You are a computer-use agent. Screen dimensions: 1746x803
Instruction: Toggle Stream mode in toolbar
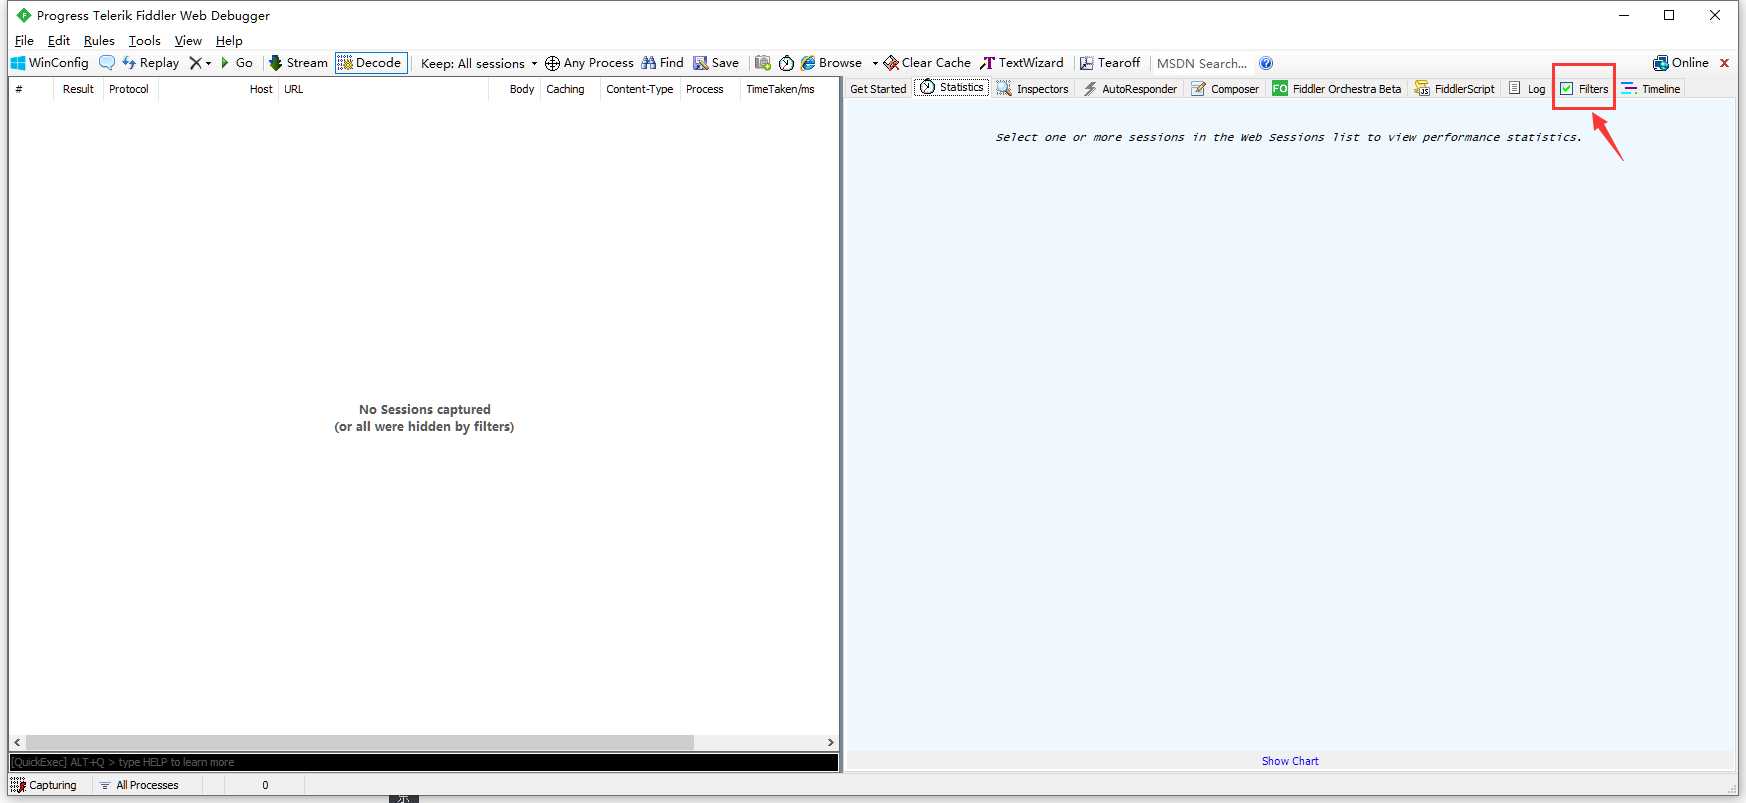coord(298,63)
